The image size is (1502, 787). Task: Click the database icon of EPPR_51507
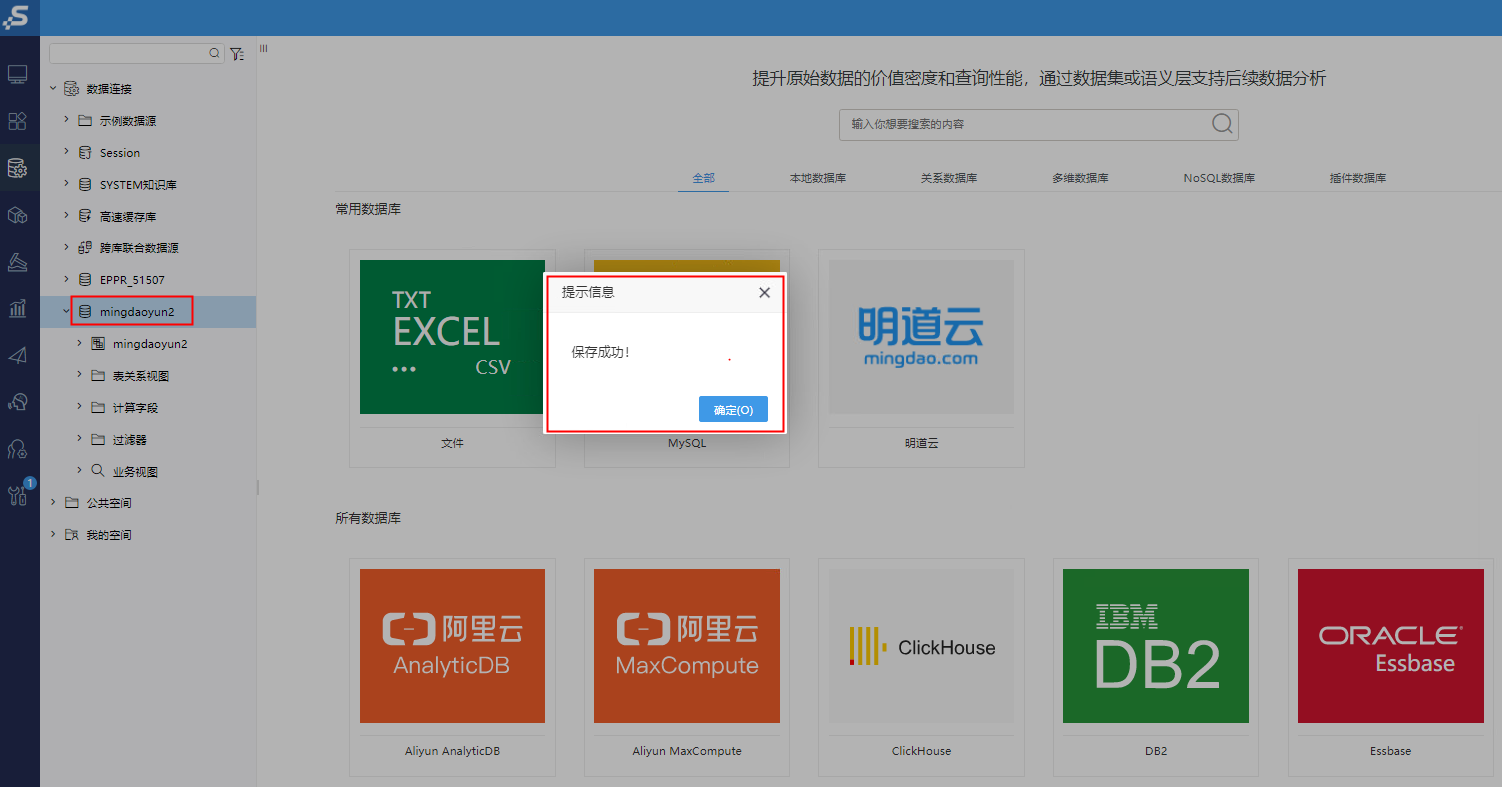point(85,280)
